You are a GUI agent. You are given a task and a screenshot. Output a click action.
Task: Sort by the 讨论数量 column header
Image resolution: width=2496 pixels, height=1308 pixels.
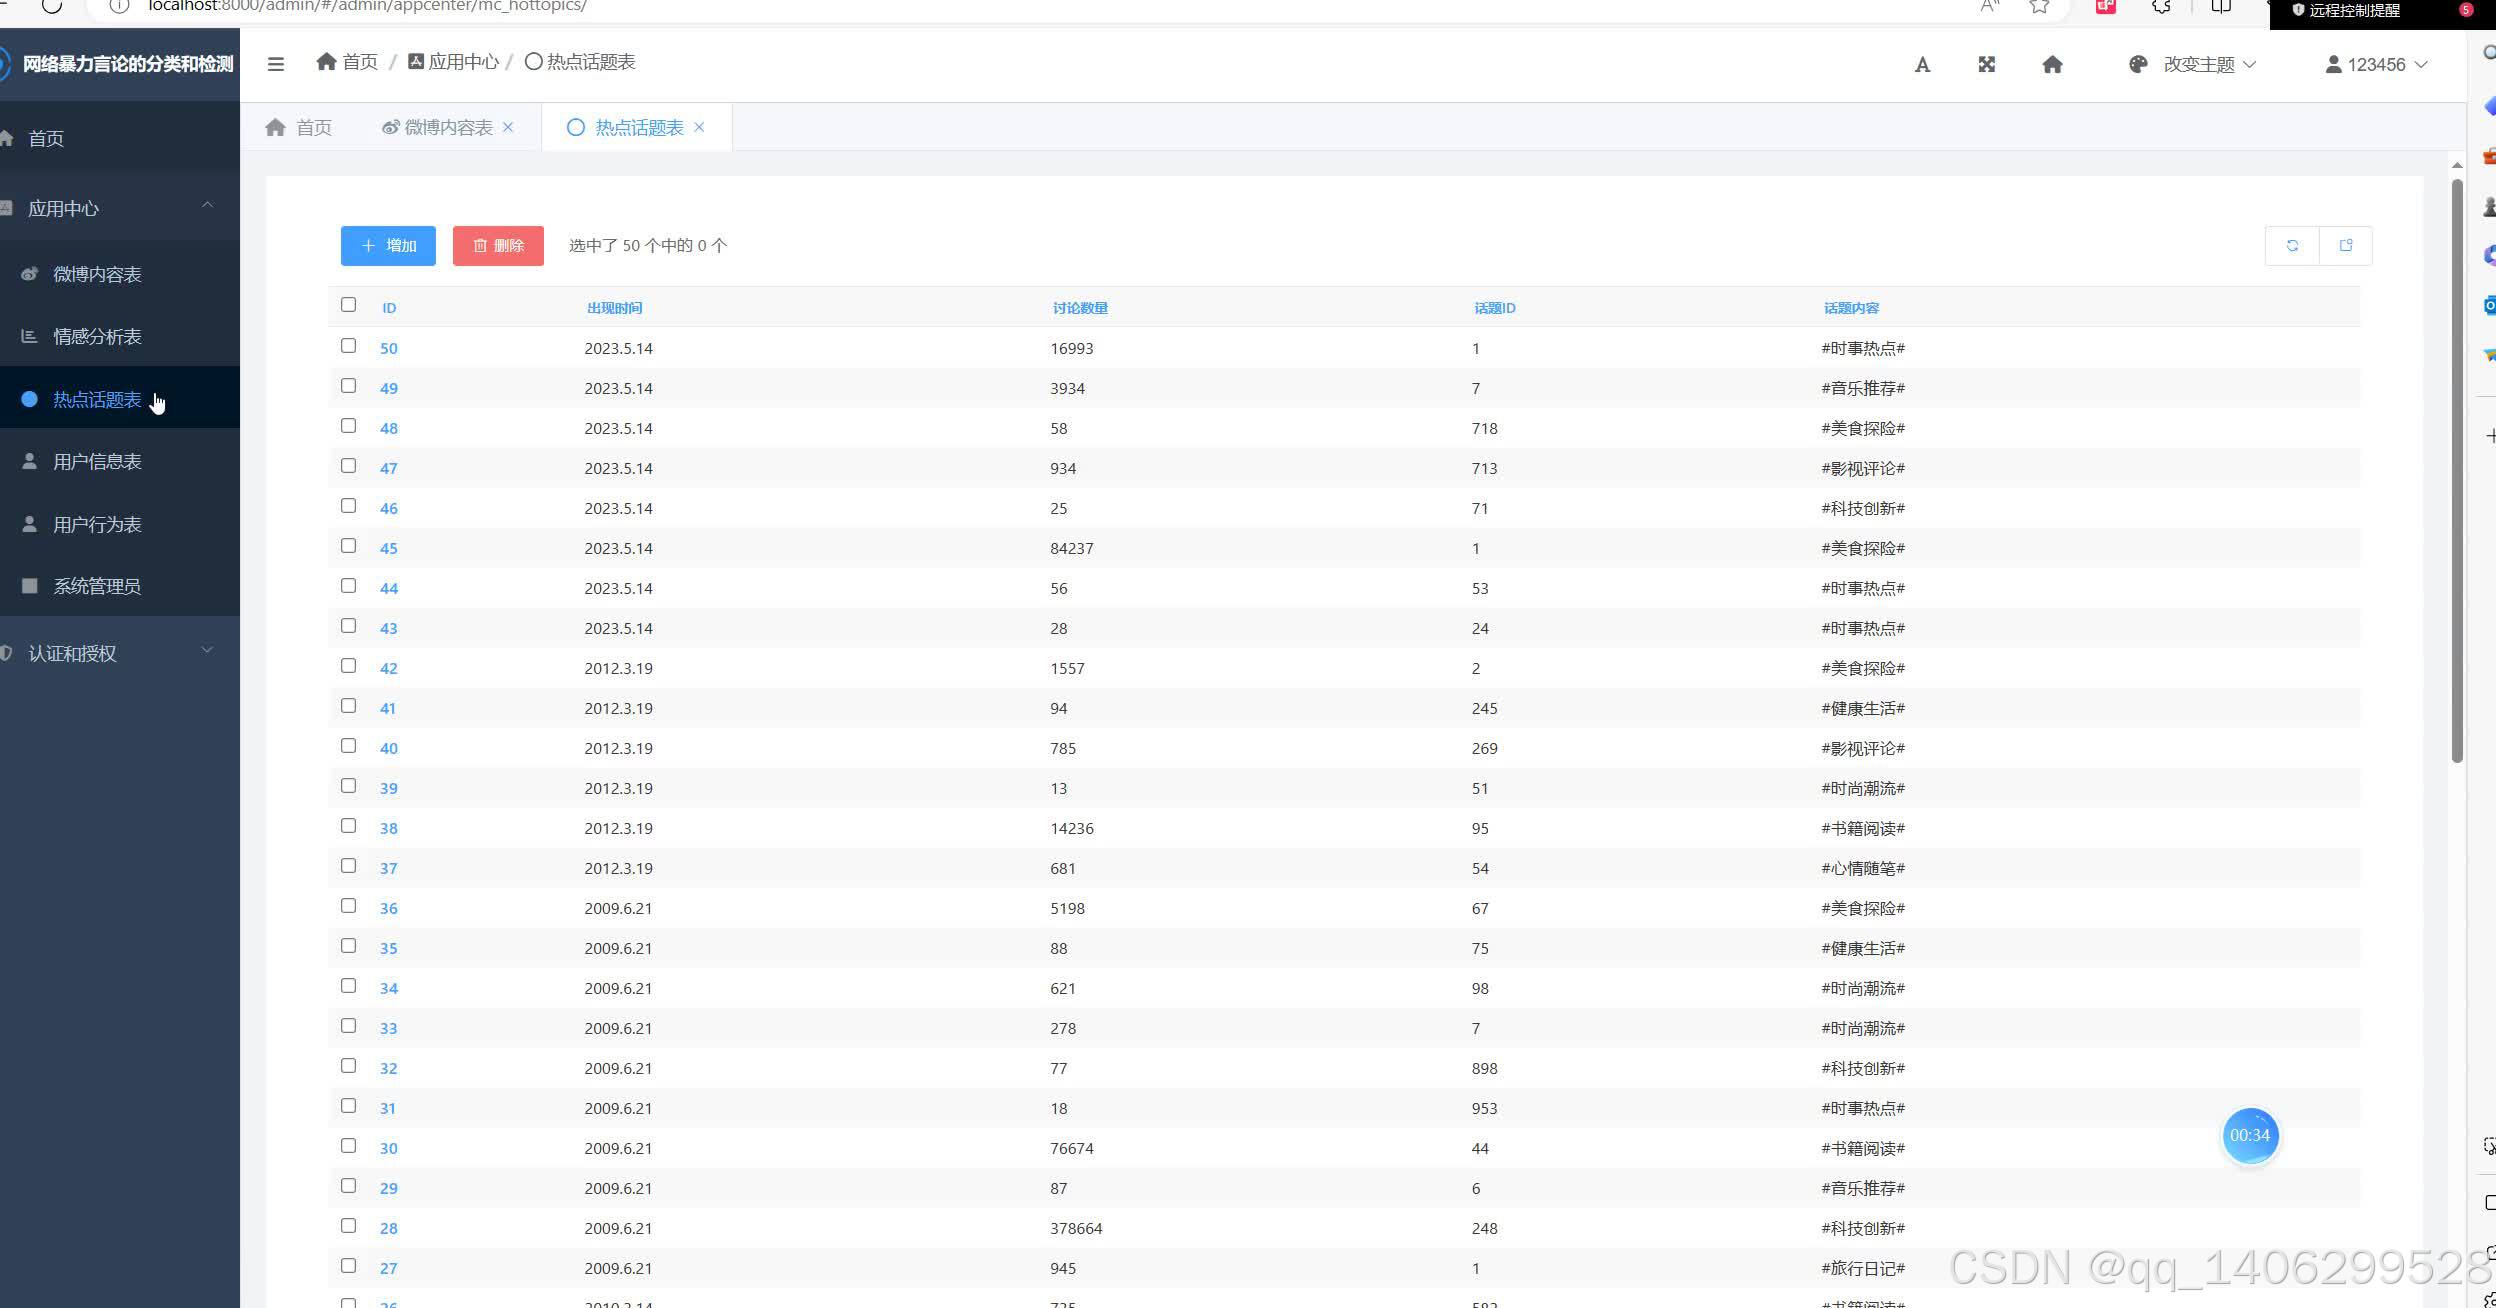[x=1080, y=308]
